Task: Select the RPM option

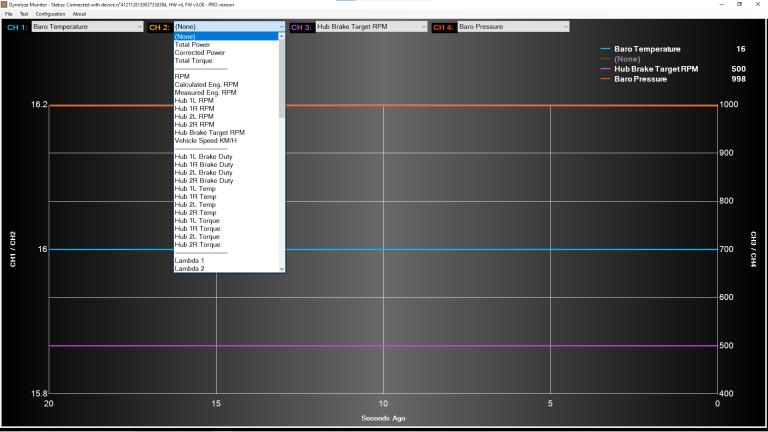Action: point(226,77)
